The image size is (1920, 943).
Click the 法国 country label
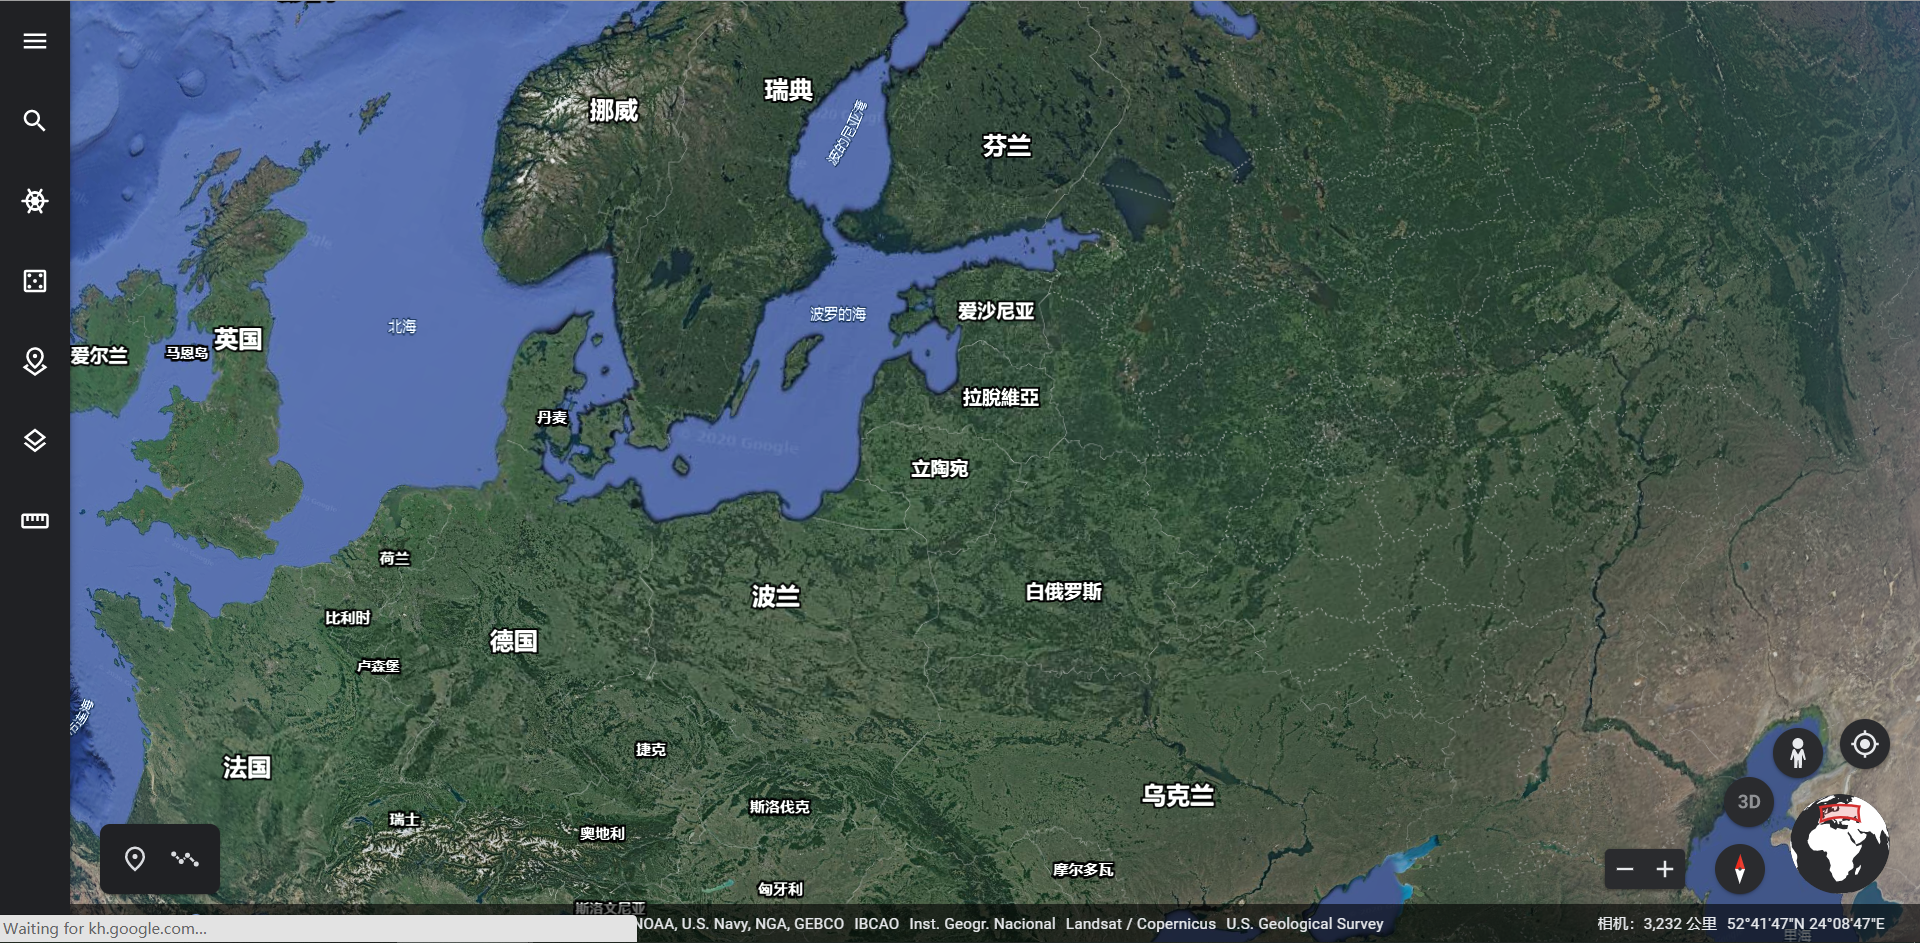pyautogui.click(x=247, y=767)
